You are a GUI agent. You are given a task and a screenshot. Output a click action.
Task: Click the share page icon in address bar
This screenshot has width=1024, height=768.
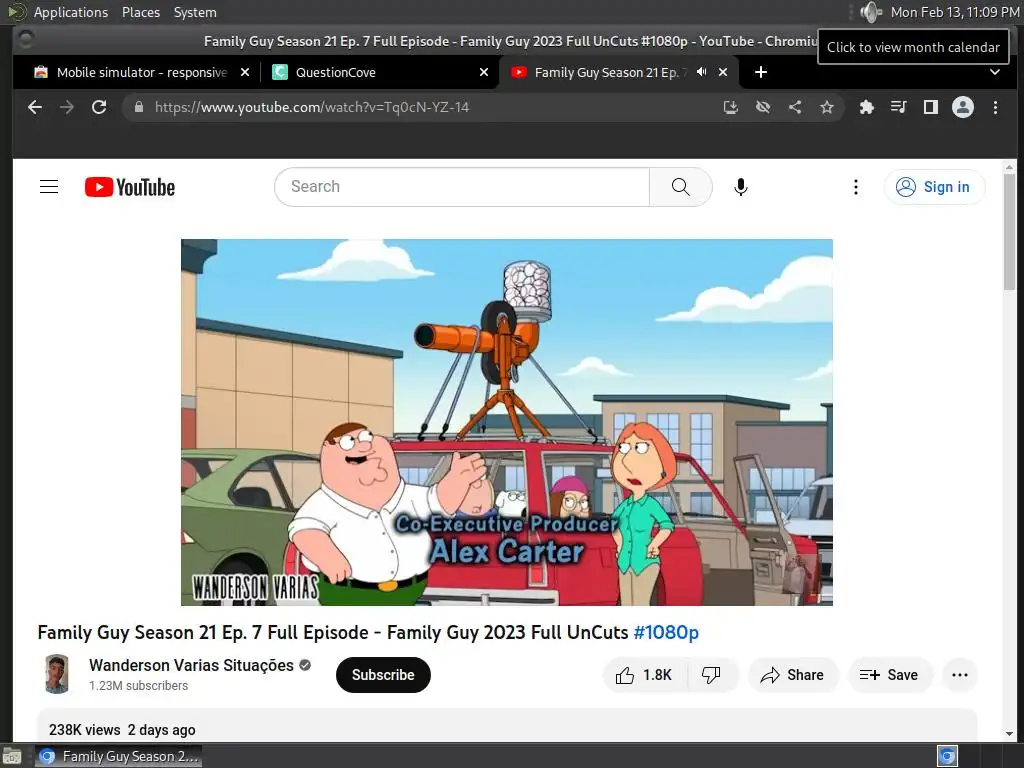tap(795, 107)
